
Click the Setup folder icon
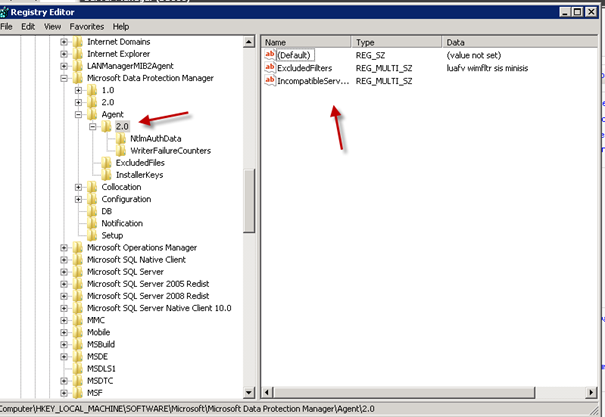[92, 236]
